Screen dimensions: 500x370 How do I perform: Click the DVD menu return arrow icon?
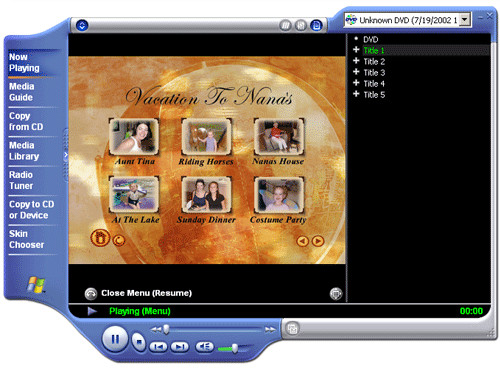tap(119, 240)
